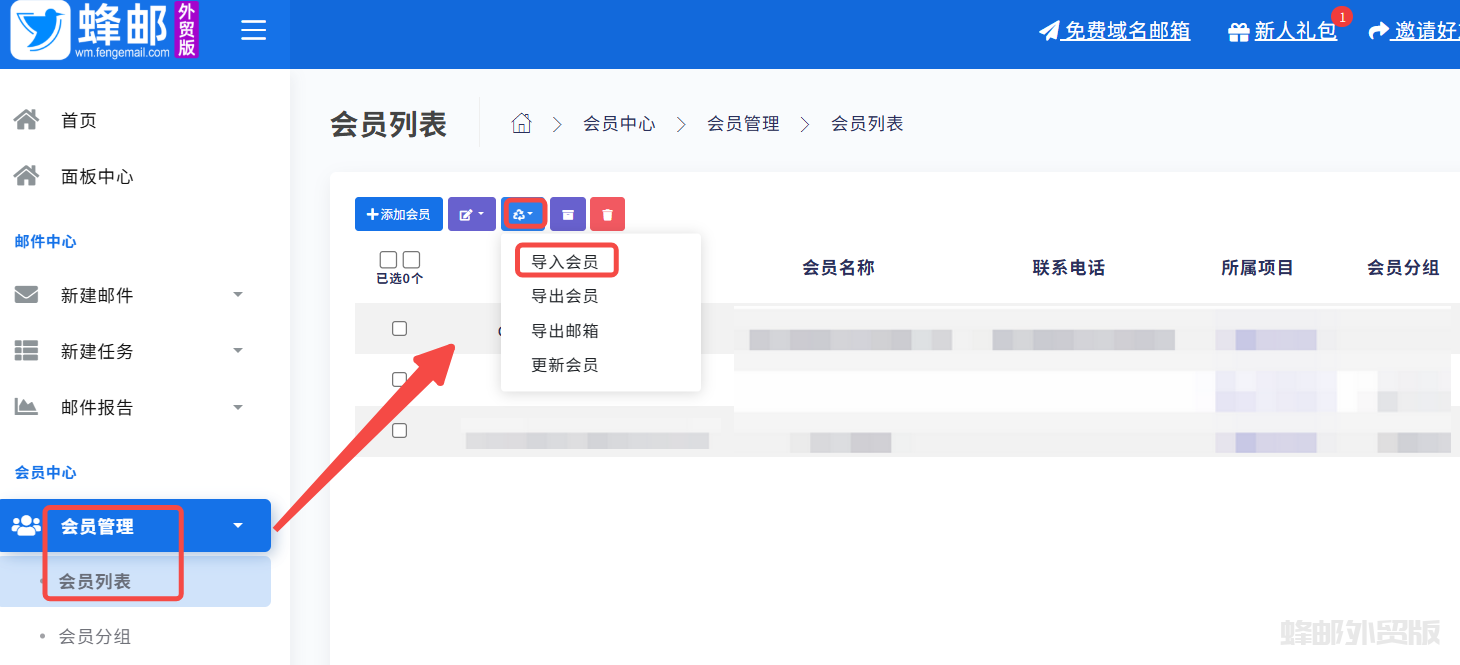This screenshot has height=665, width=1460.
Task: Choose 导出邮箱 in the dropdown menu
Action: (565, 331)
